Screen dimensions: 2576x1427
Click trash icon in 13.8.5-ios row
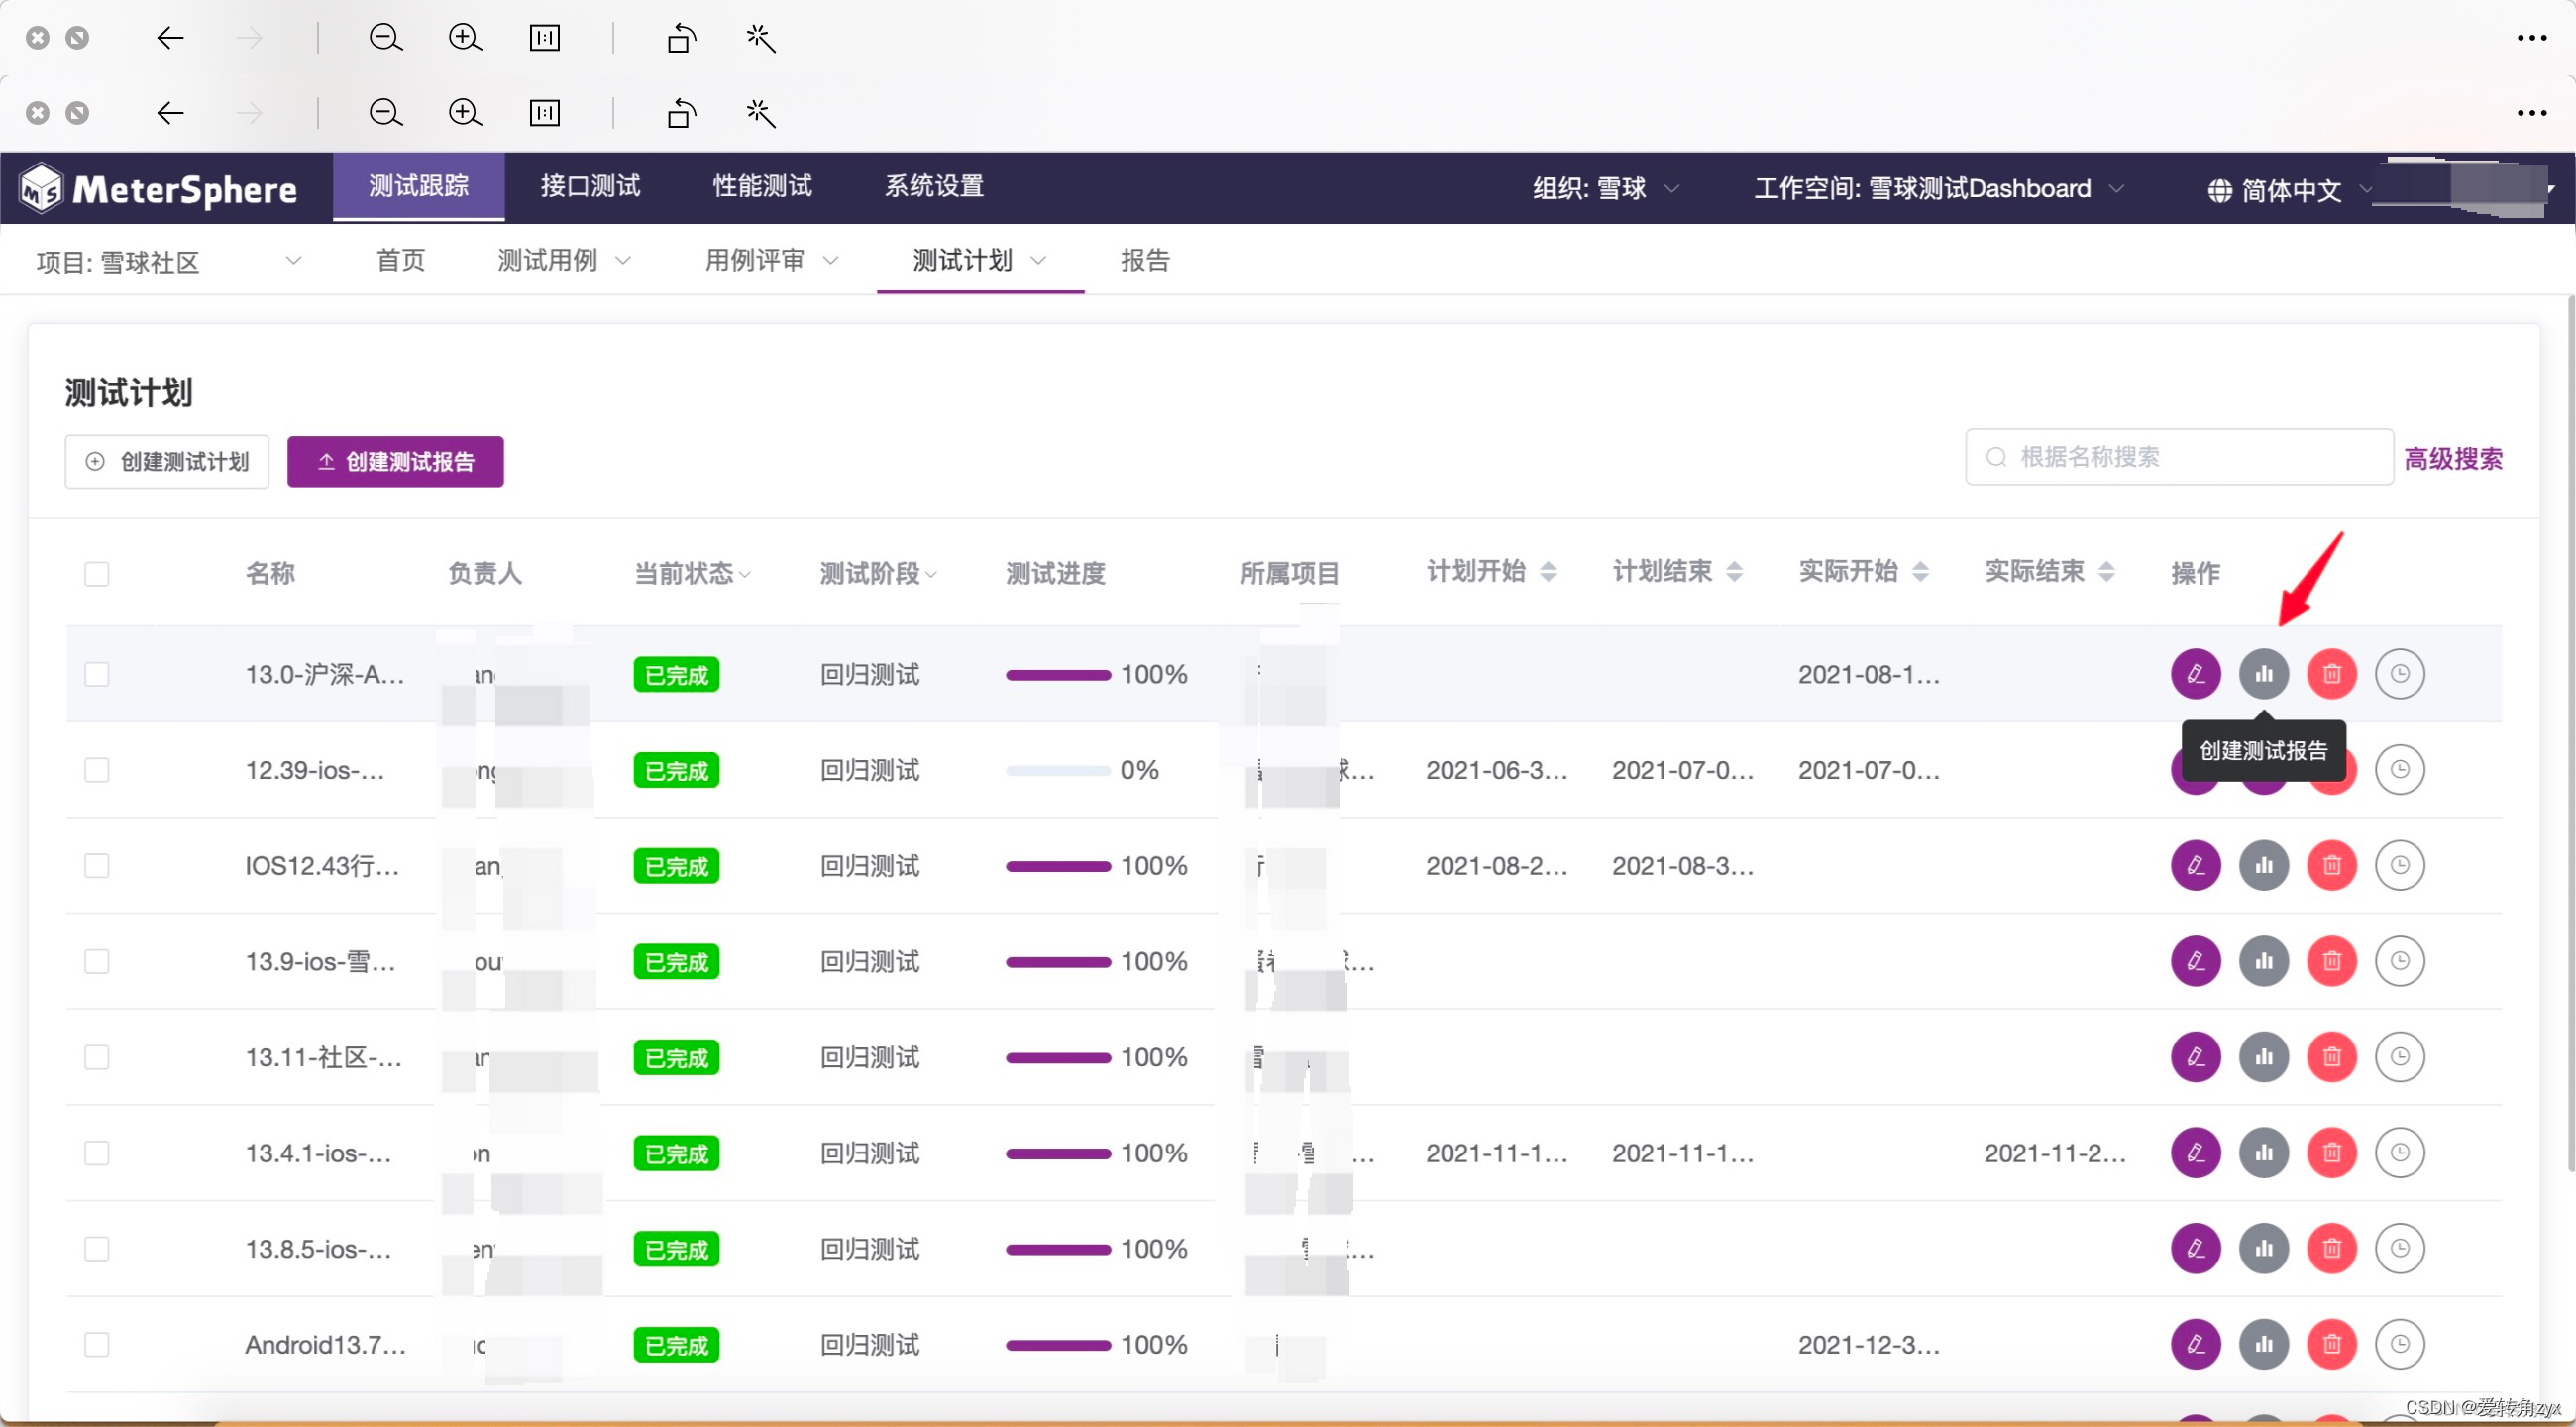(2331, 1249)
